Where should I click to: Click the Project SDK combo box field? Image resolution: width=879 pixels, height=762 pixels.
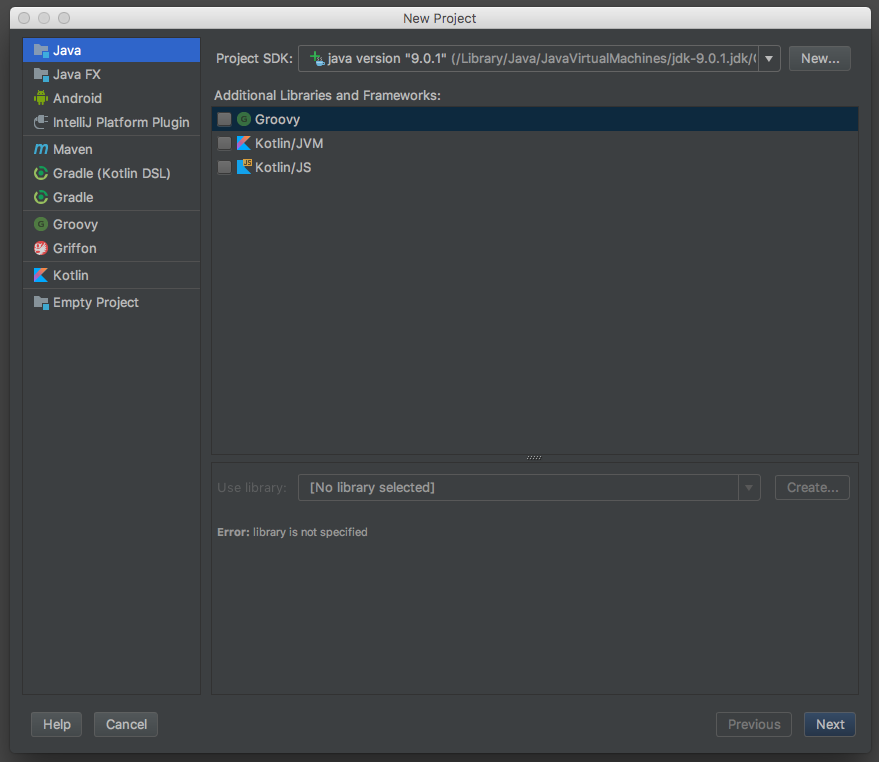tap(539, 58)
